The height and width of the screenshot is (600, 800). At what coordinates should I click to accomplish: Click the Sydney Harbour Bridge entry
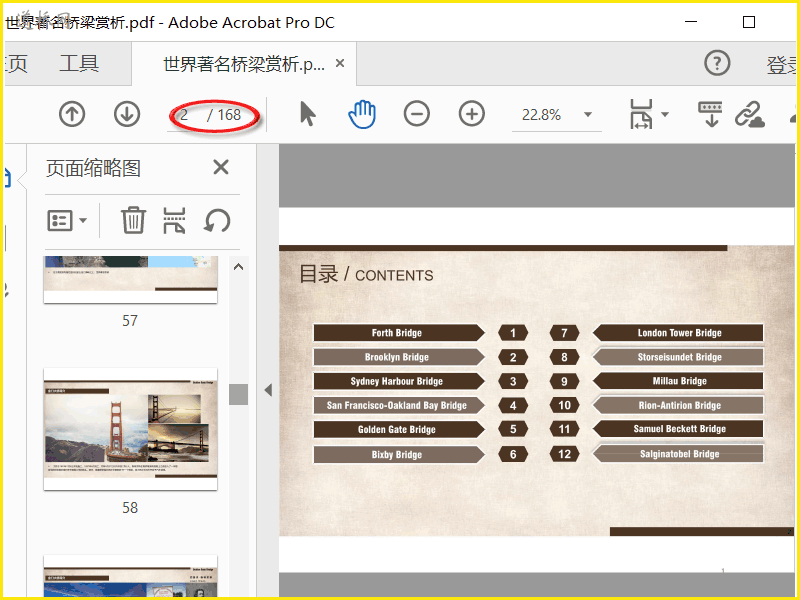point(398,381)
